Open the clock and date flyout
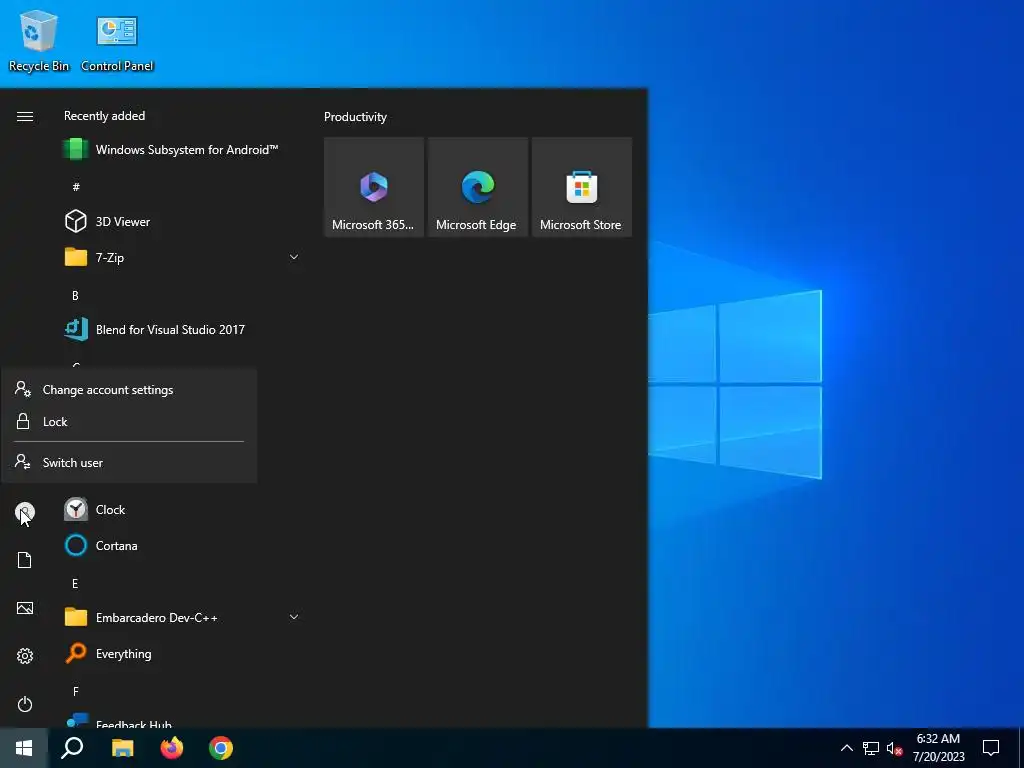The height and width of the screenshot is (768, 1024). tap(938, 748)
